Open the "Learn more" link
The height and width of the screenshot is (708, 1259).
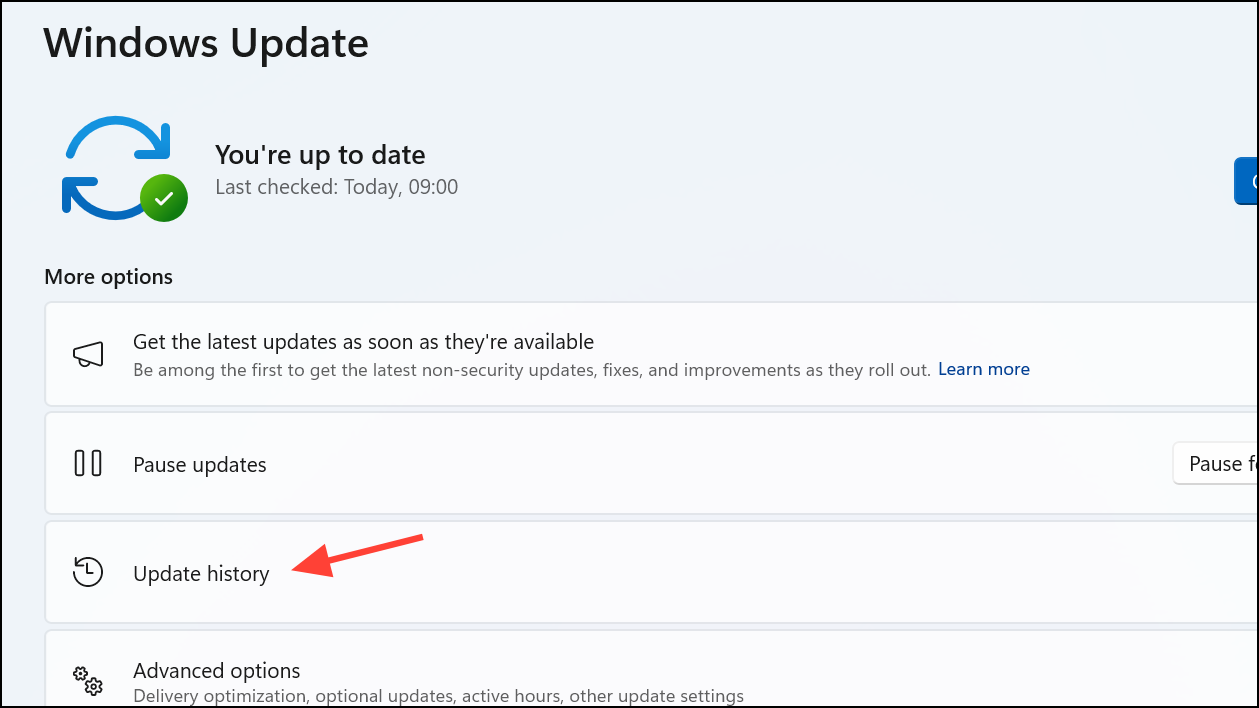[983, 369]
